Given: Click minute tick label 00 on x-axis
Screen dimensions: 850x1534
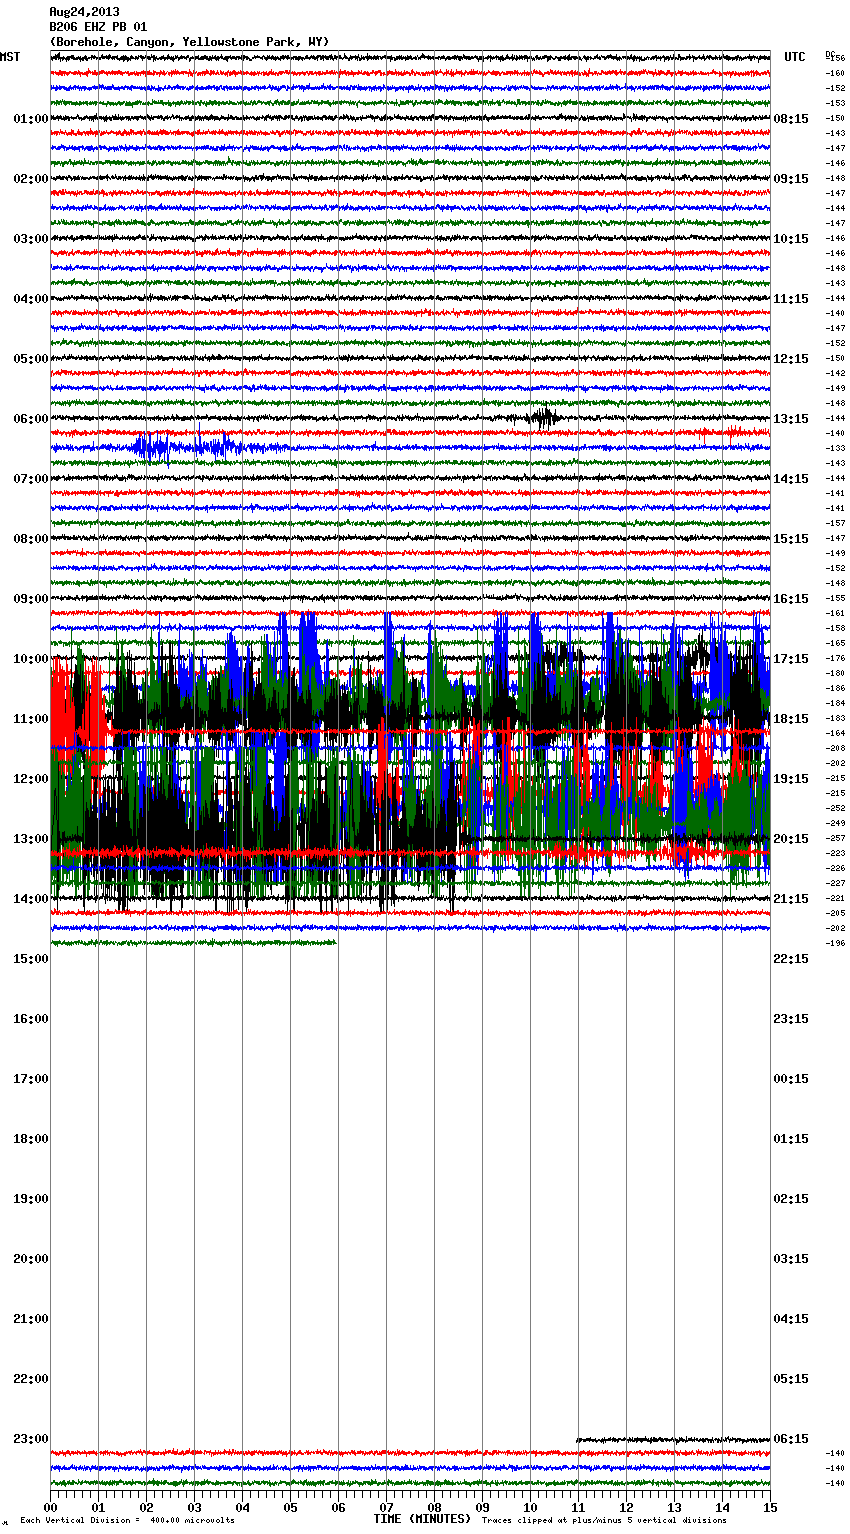Looking at the screenshot, I should coord(50,1508).
